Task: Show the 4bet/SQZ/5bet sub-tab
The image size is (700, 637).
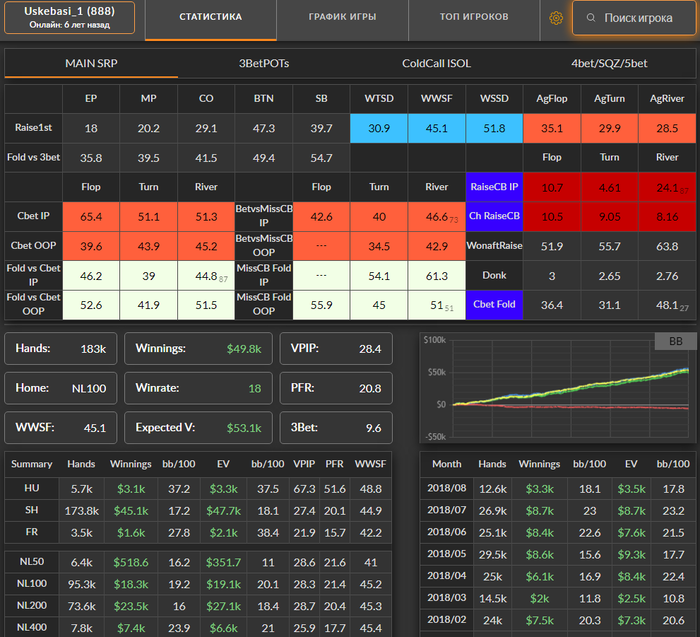Action: pos(609,63)
